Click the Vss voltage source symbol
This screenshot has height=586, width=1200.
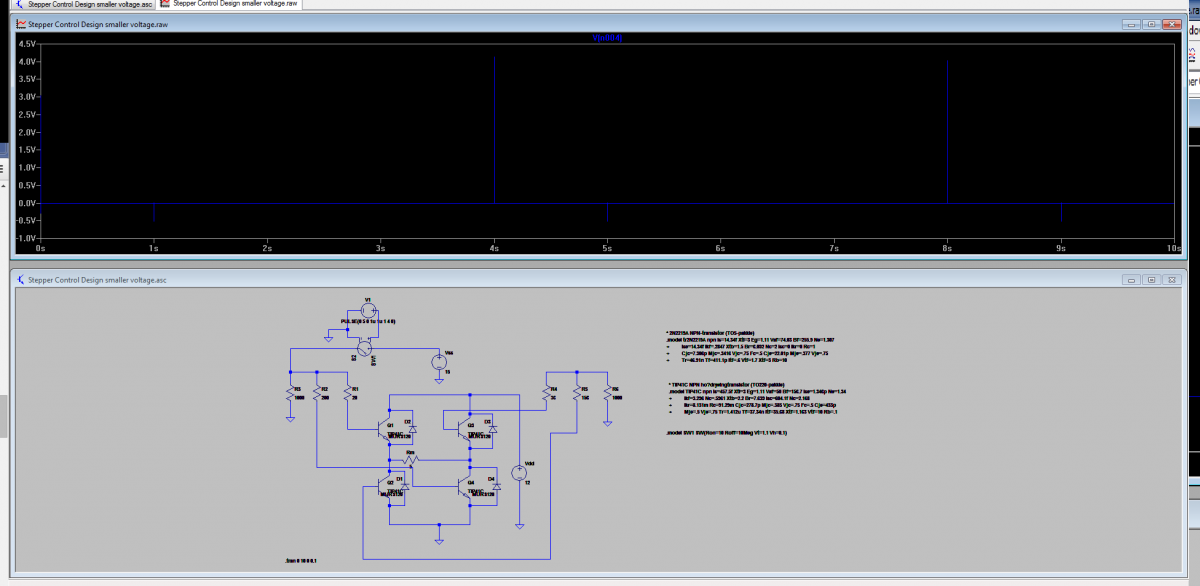tap(438, 361)
